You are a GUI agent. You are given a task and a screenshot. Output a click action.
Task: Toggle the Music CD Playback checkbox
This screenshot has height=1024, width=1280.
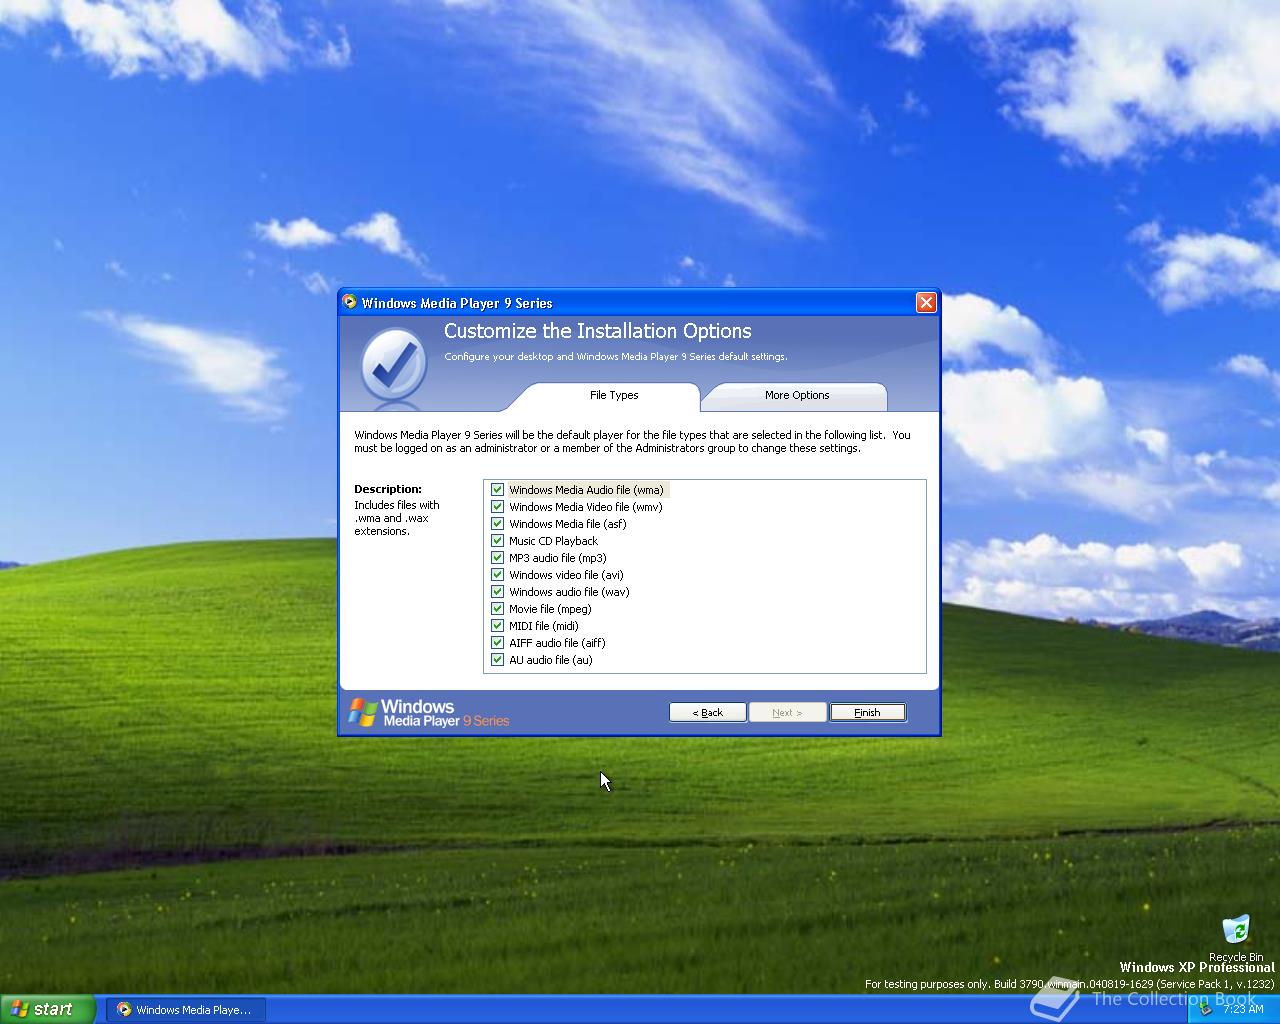[x=497, y=541]
